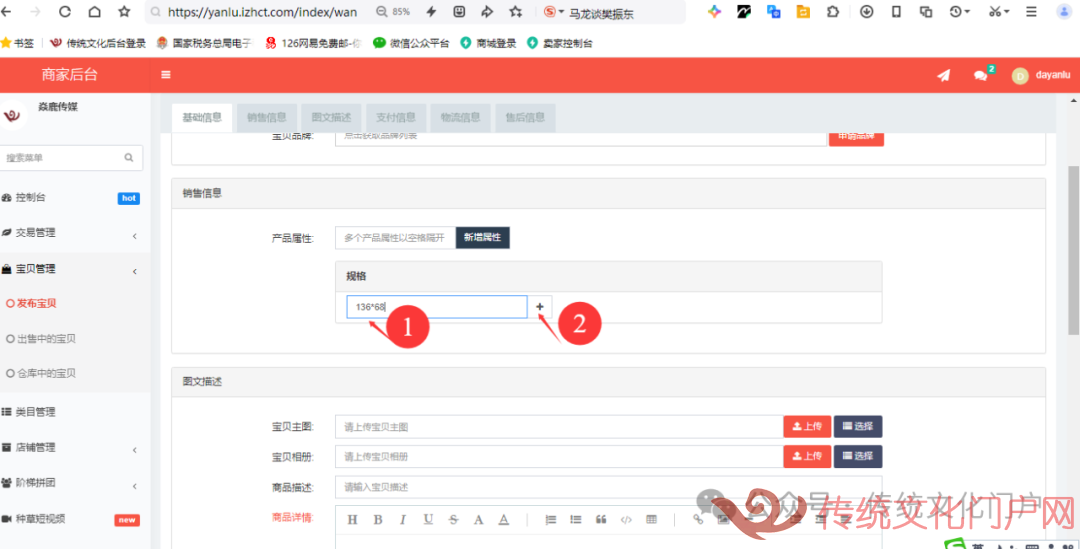Switch to the 售后信息 tab
Viewport: 1080px width, 549px height.
tap(526, 118)
